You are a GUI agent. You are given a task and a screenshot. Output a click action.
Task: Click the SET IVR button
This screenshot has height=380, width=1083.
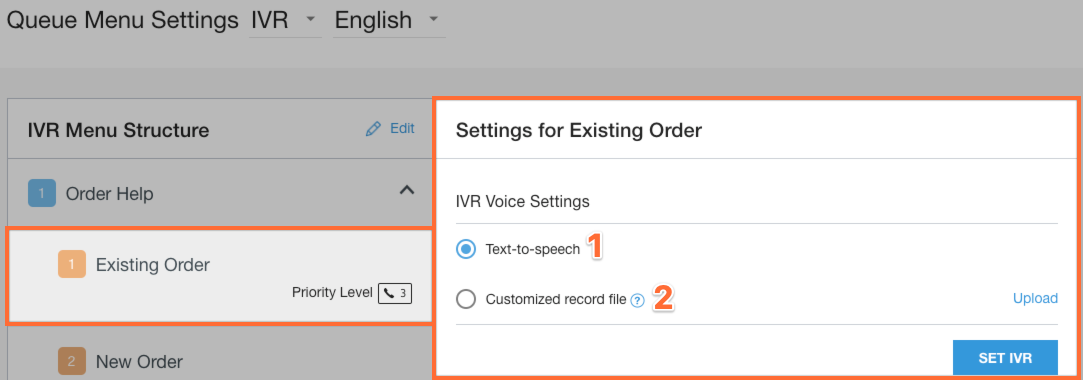coord(1005,358)
